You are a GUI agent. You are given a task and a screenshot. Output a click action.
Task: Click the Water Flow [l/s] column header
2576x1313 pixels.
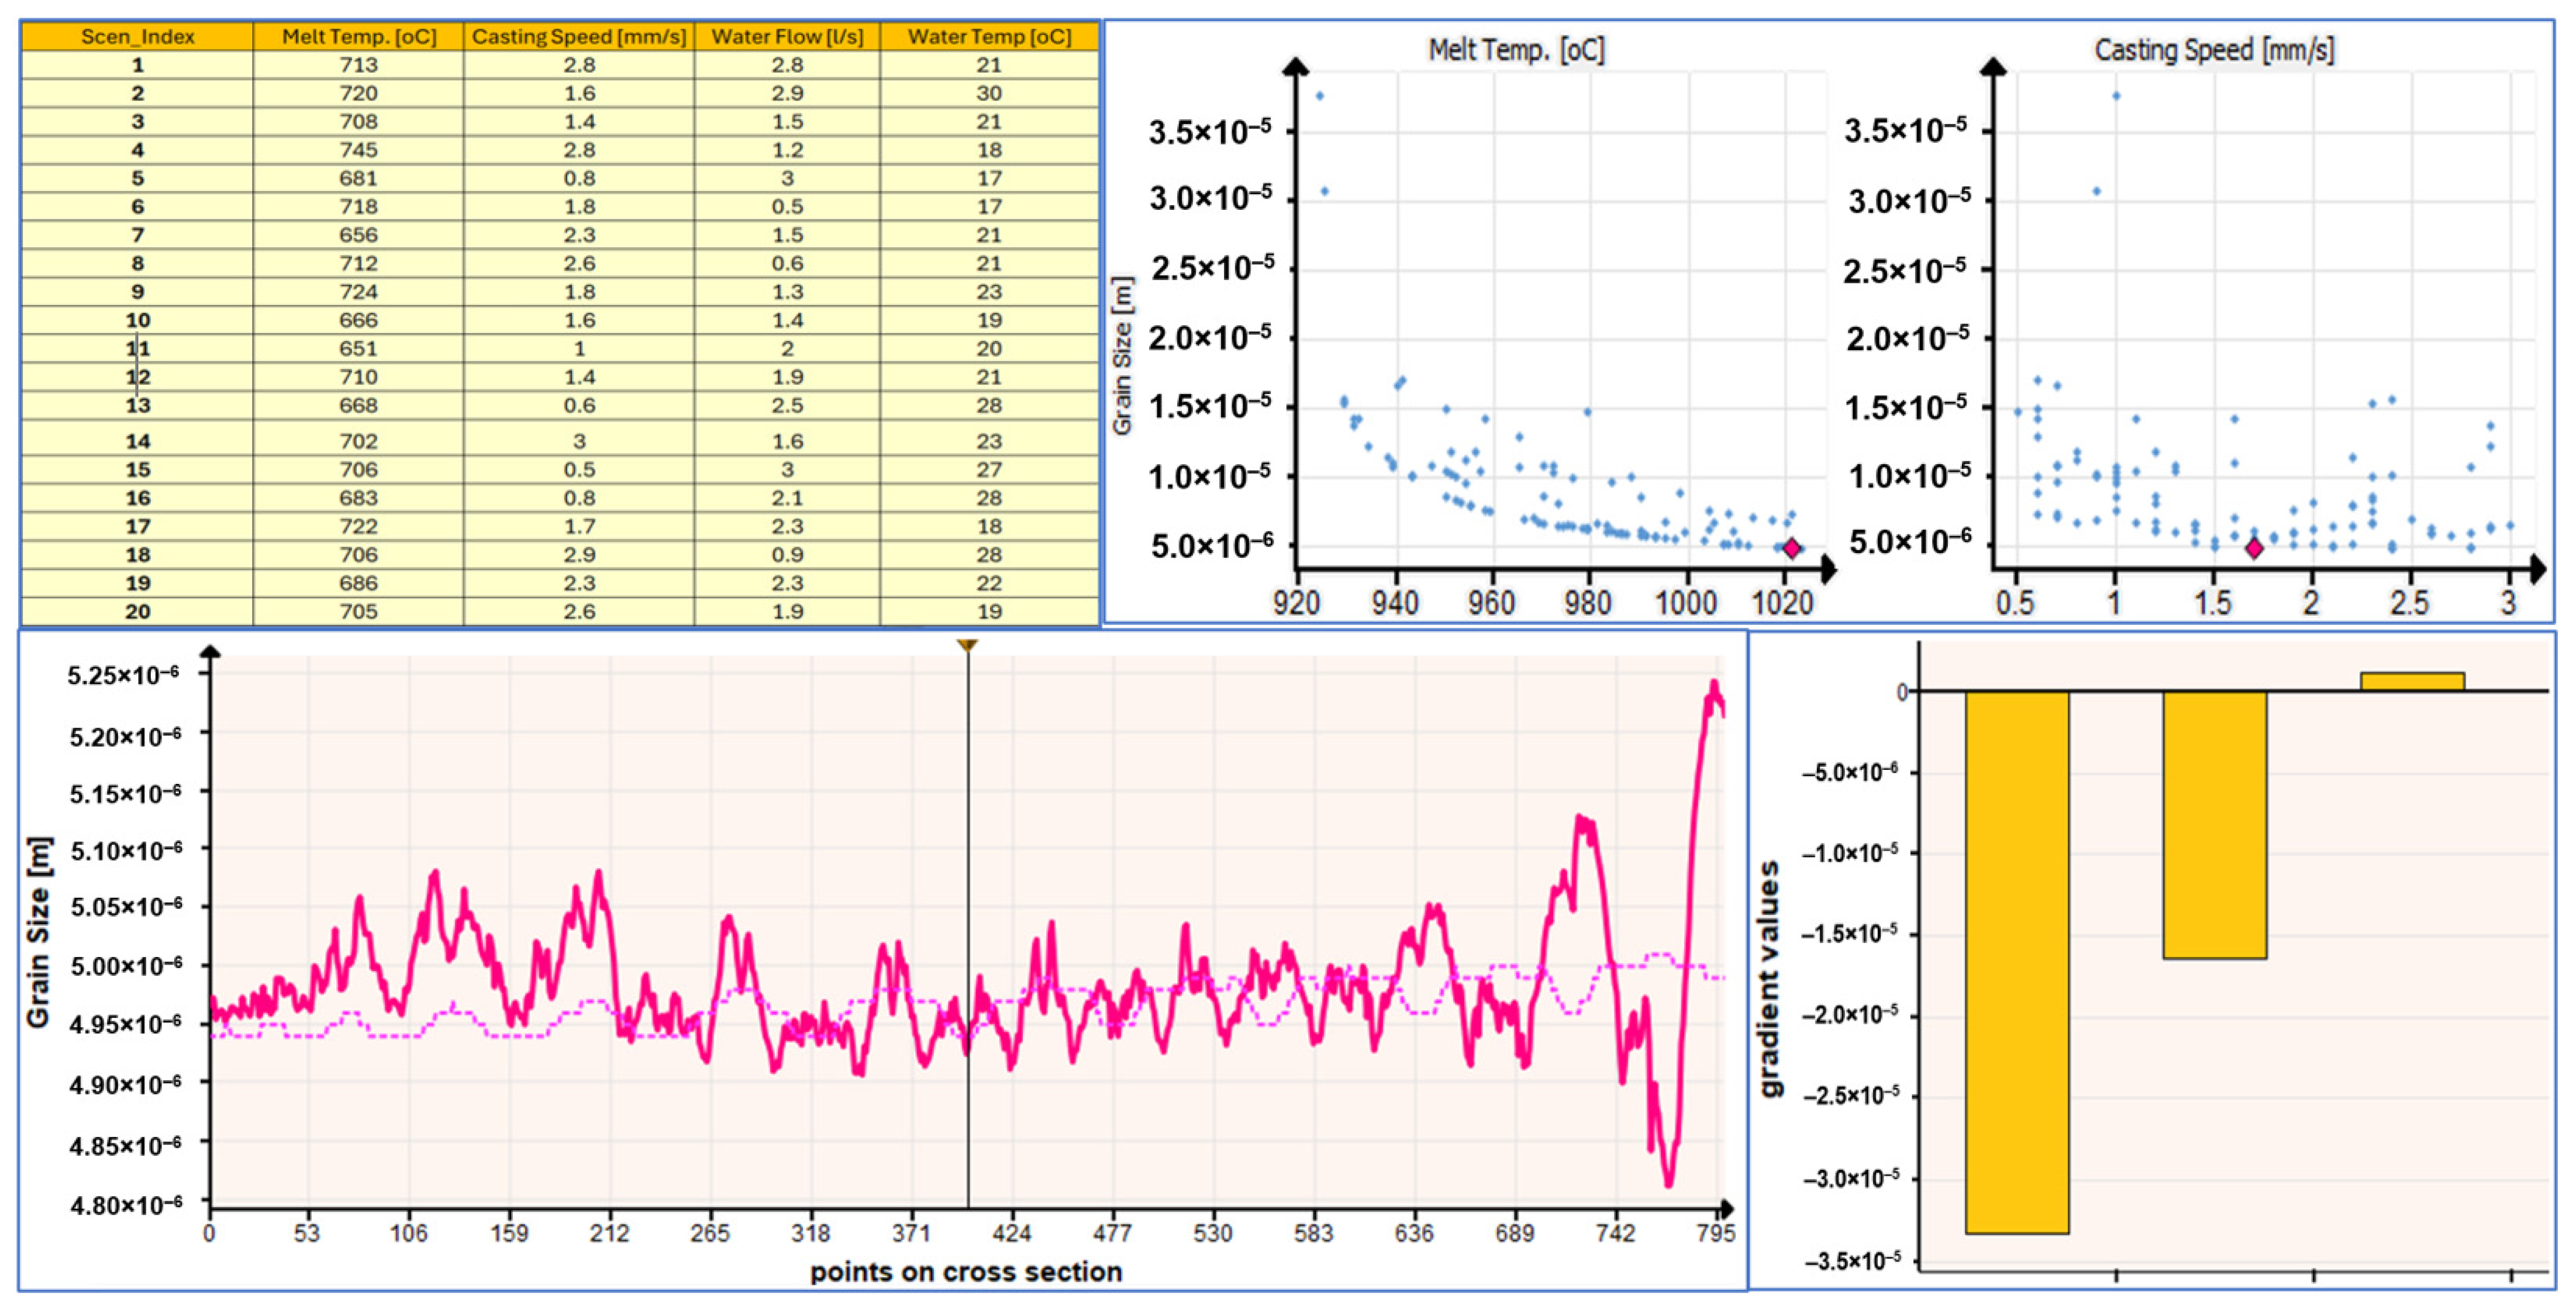(787, 37)
